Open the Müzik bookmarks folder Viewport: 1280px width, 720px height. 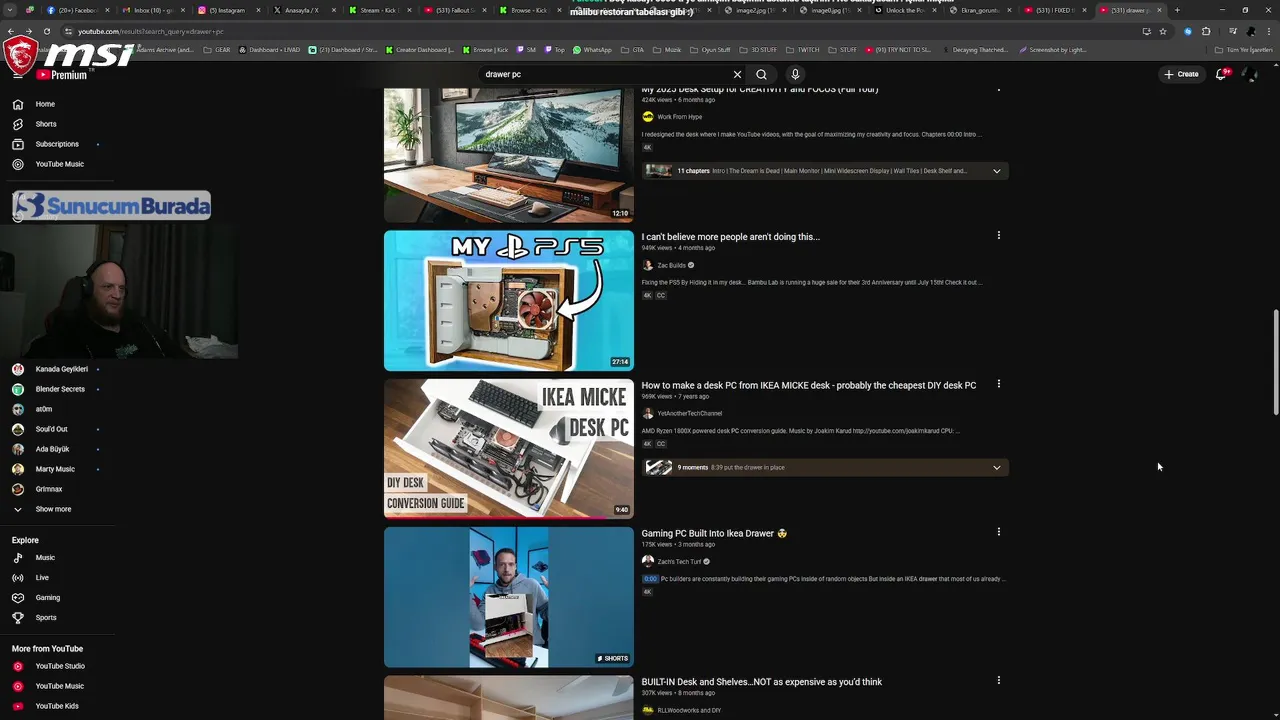tap(668, 50)
